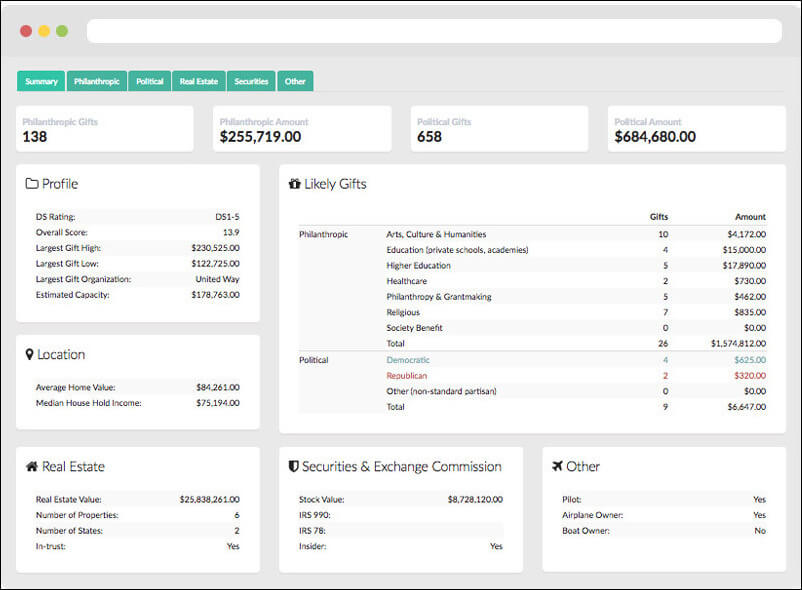Select the Political Gifts card showing 658
The height and width of the screenshot is (590, 802).
pos(497,127)
